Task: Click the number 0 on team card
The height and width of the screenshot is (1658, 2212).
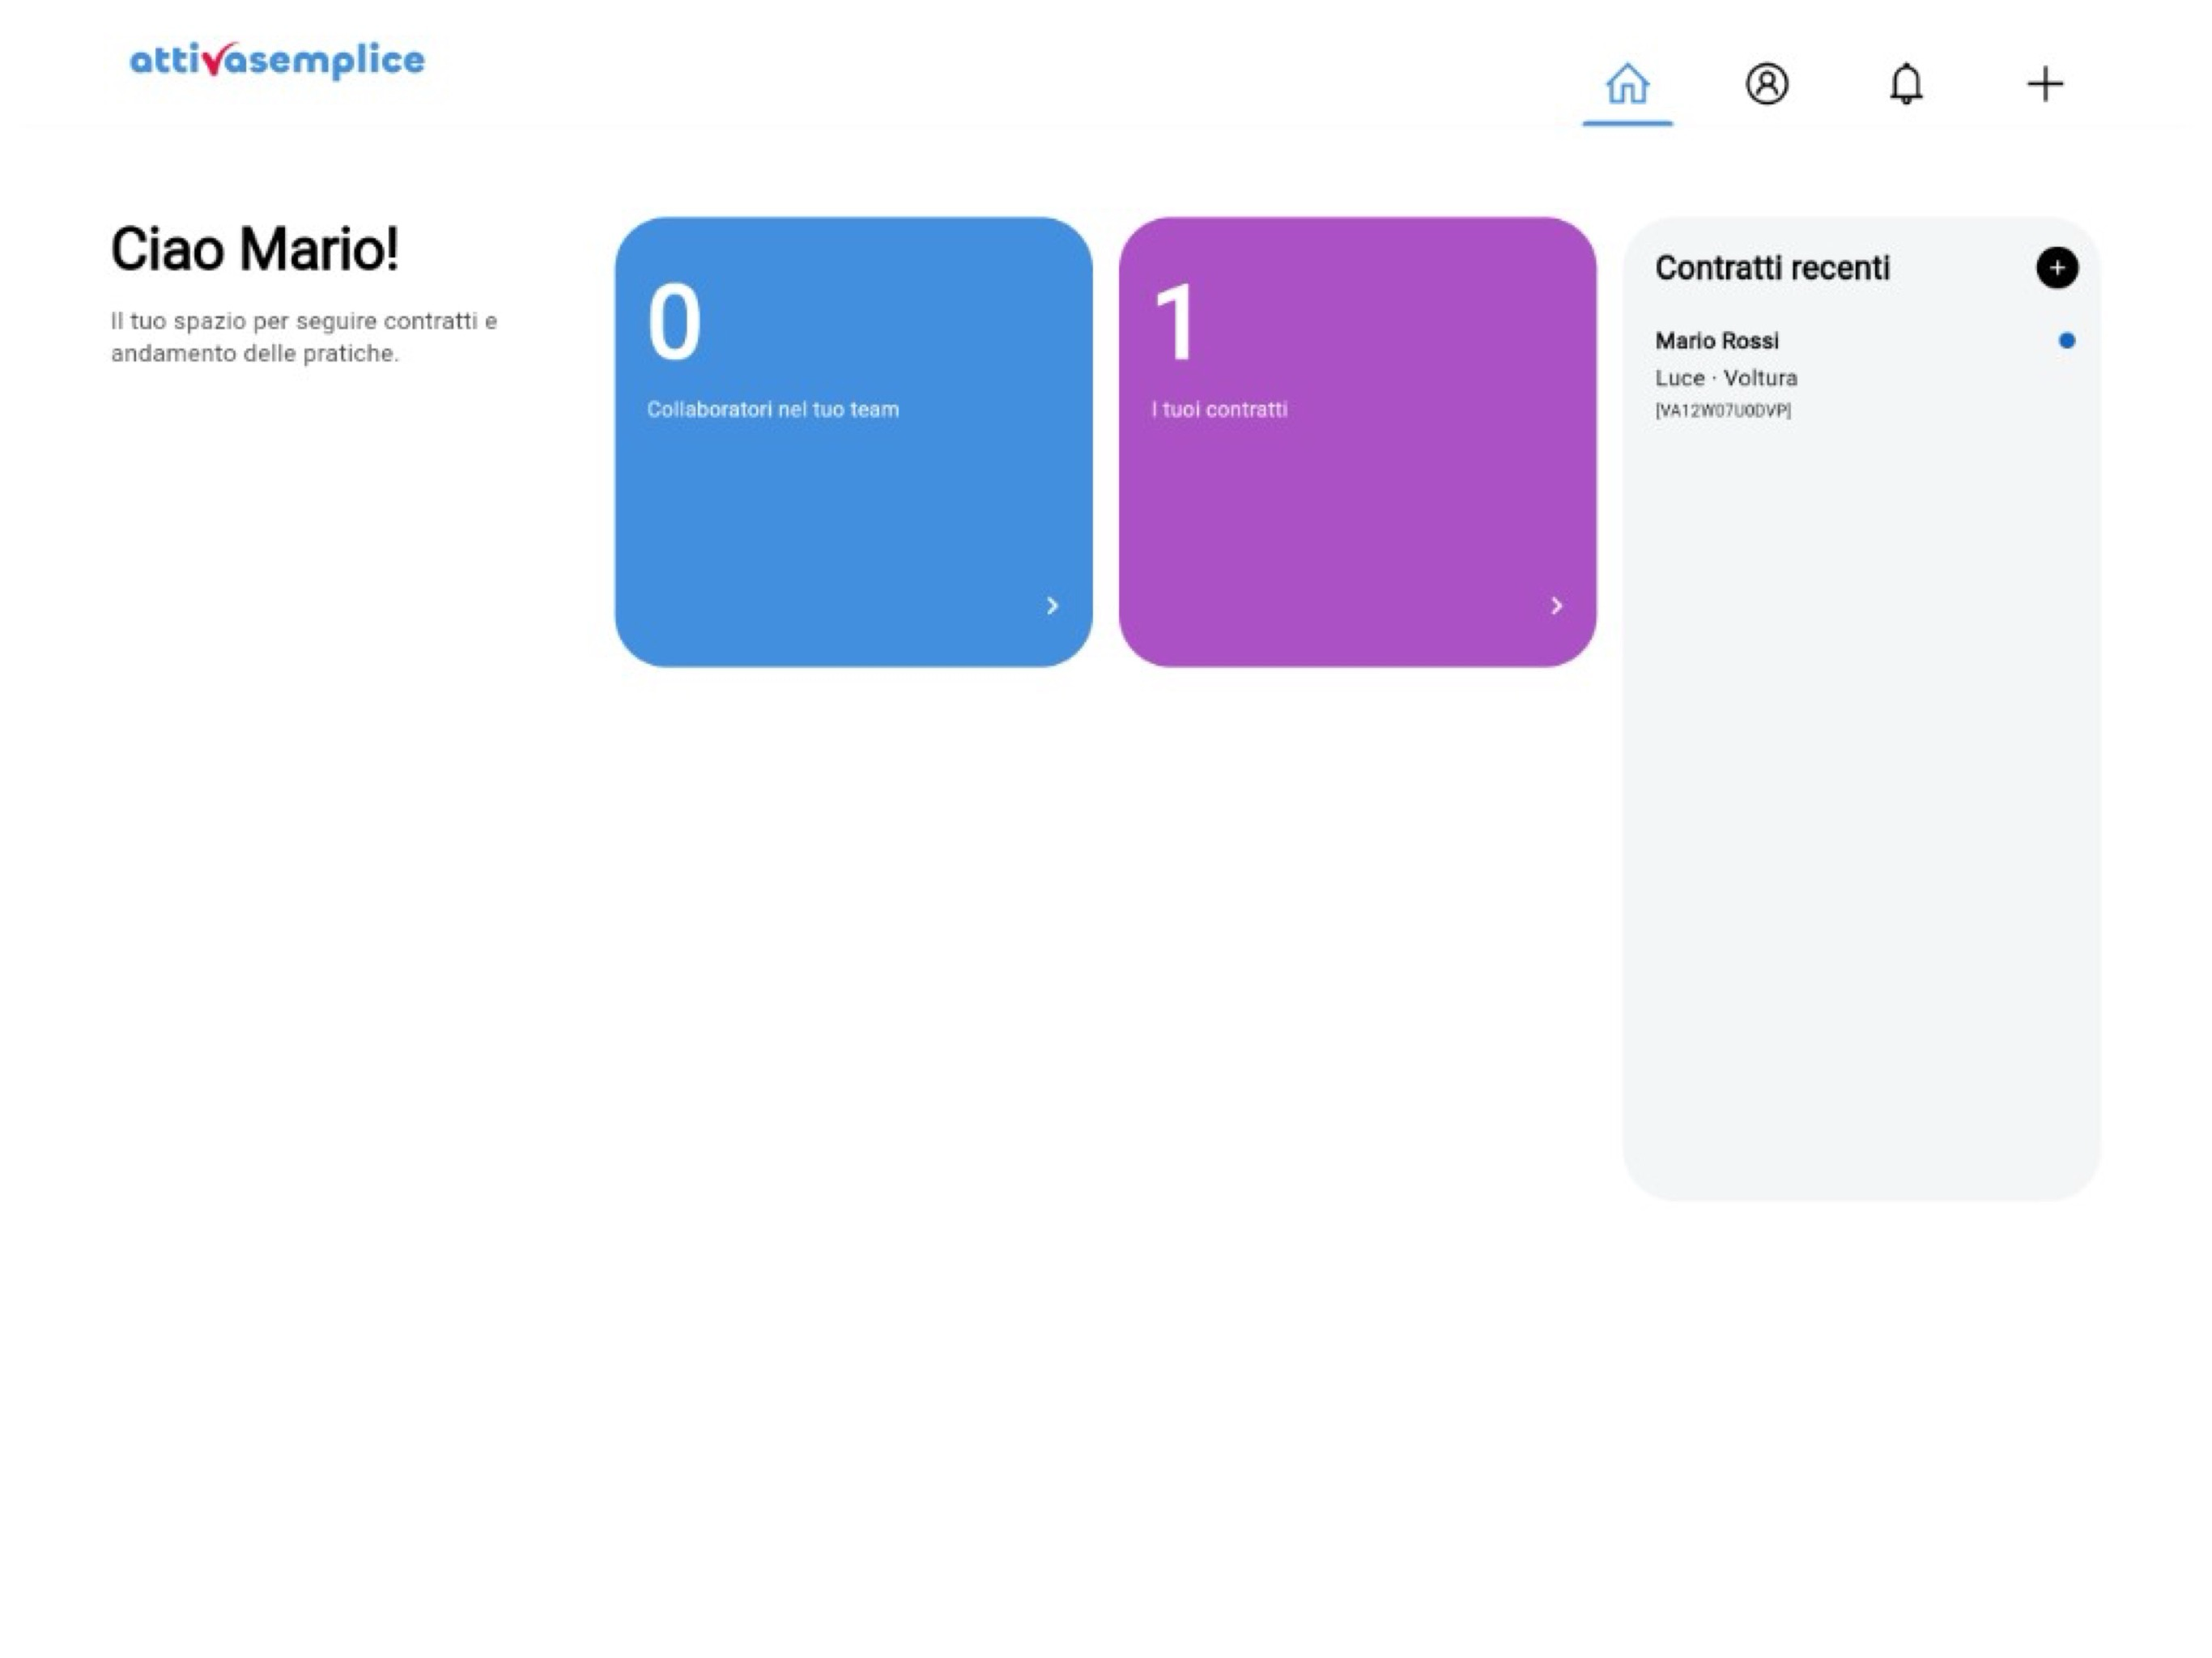Action: point(674,322)
